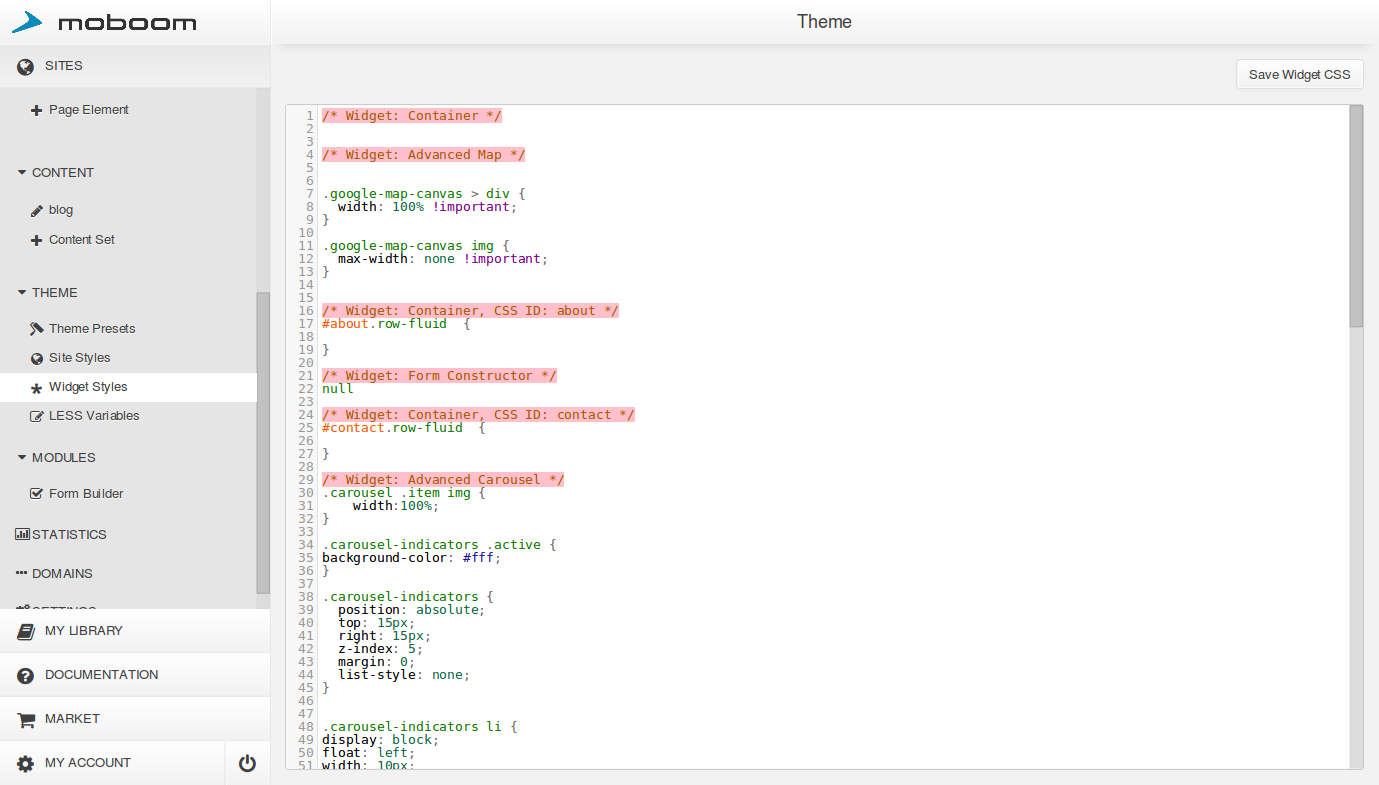This screenshot has height=785, width=1379.
Task: Collapse the MODULES section
Action: [22, 458]
